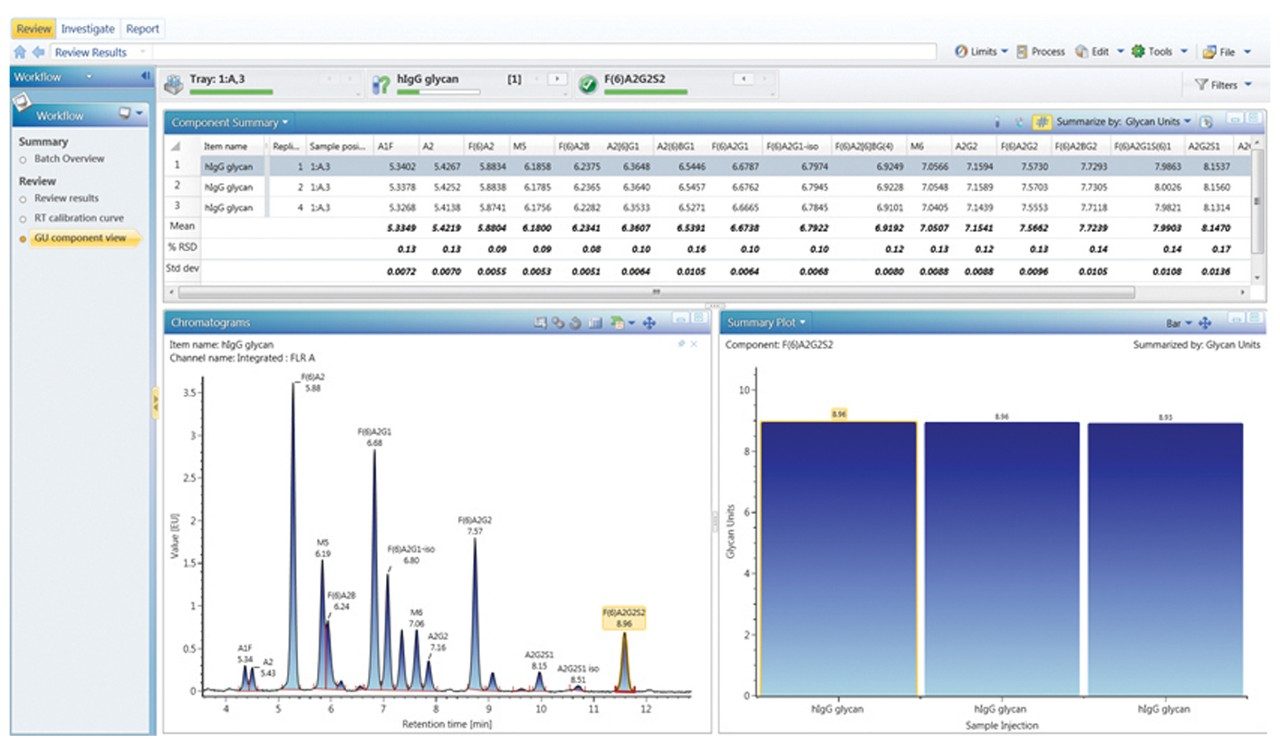Click the back navigation arrow

click(x=38, y=52)
